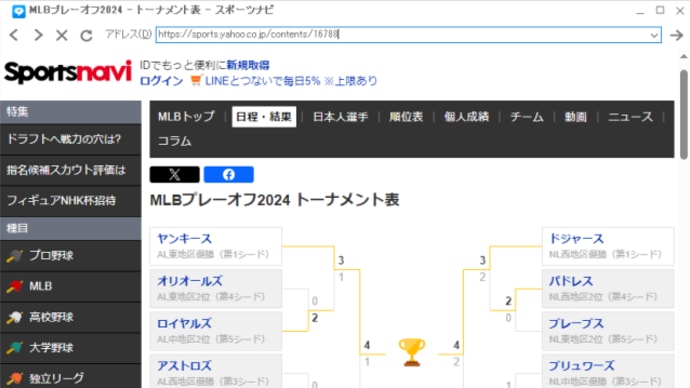This screenshot has height=388, width=690.
Task: Open the 個人成績 menu item
Action: [x=466, y=117]
